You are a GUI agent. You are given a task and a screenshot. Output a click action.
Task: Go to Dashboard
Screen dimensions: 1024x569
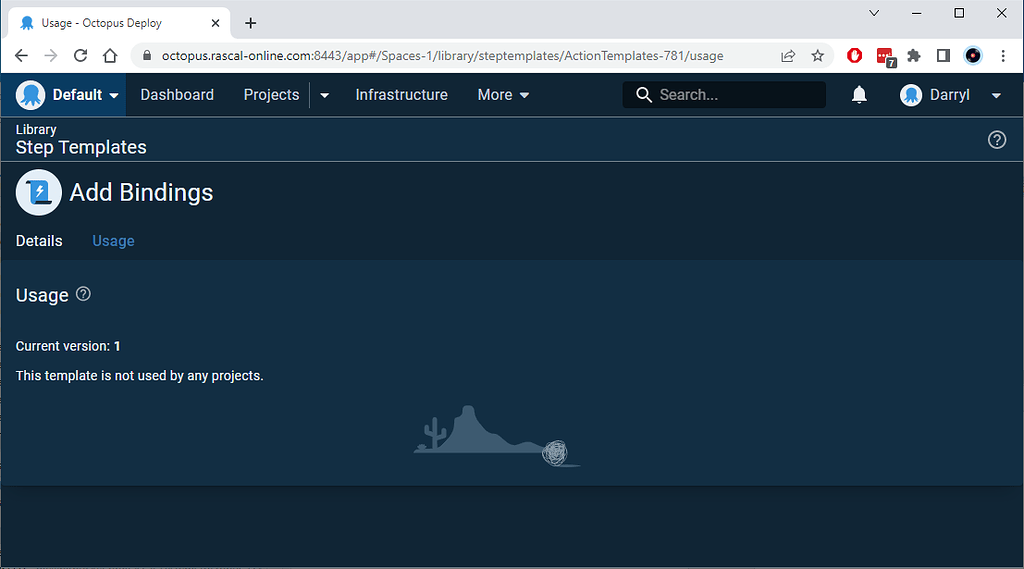[x=177, y=95]
